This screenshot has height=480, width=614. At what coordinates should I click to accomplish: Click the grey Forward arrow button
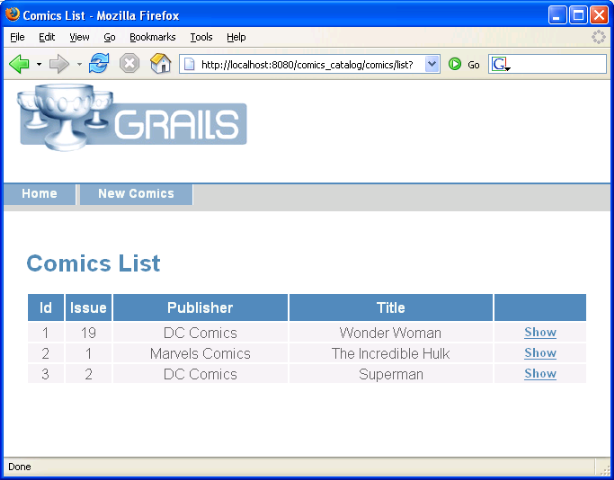[x=59, y=64]
